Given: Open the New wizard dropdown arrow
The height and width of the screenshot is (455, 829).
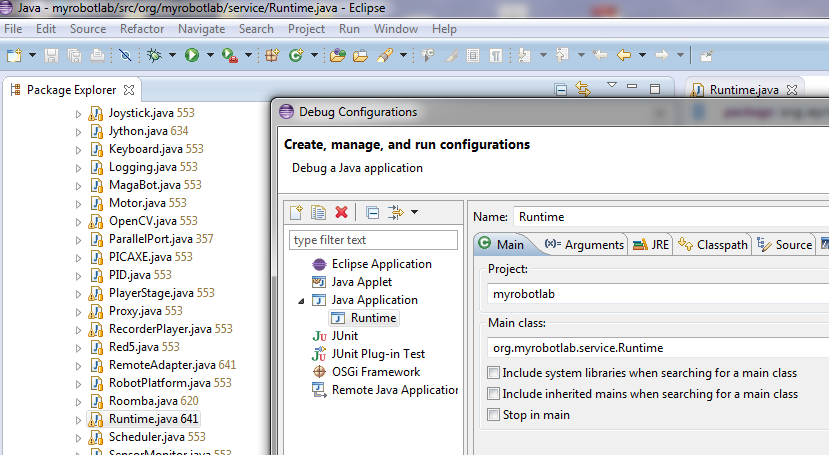Looking at the screenshot, I should coord(32,55).
